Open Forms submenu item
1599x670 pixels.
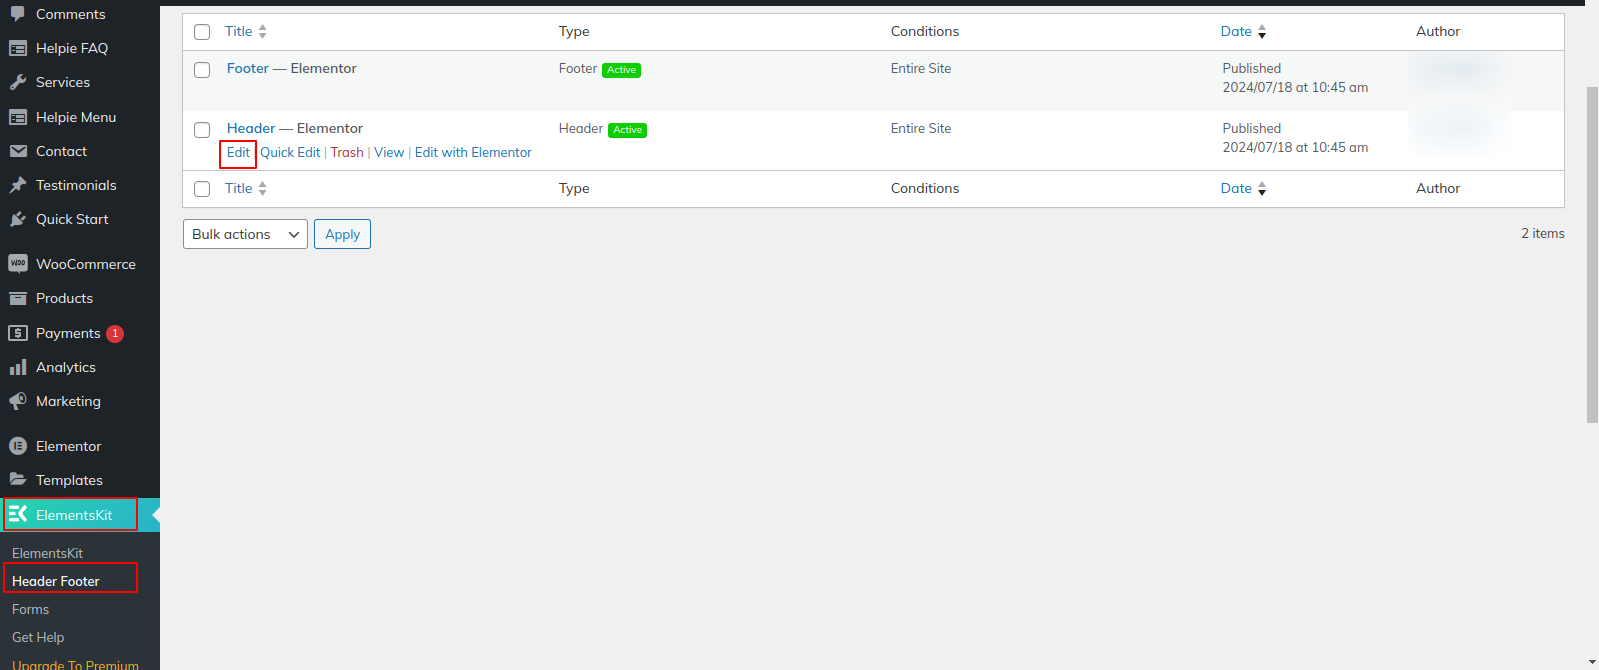[x=30, y=609]
